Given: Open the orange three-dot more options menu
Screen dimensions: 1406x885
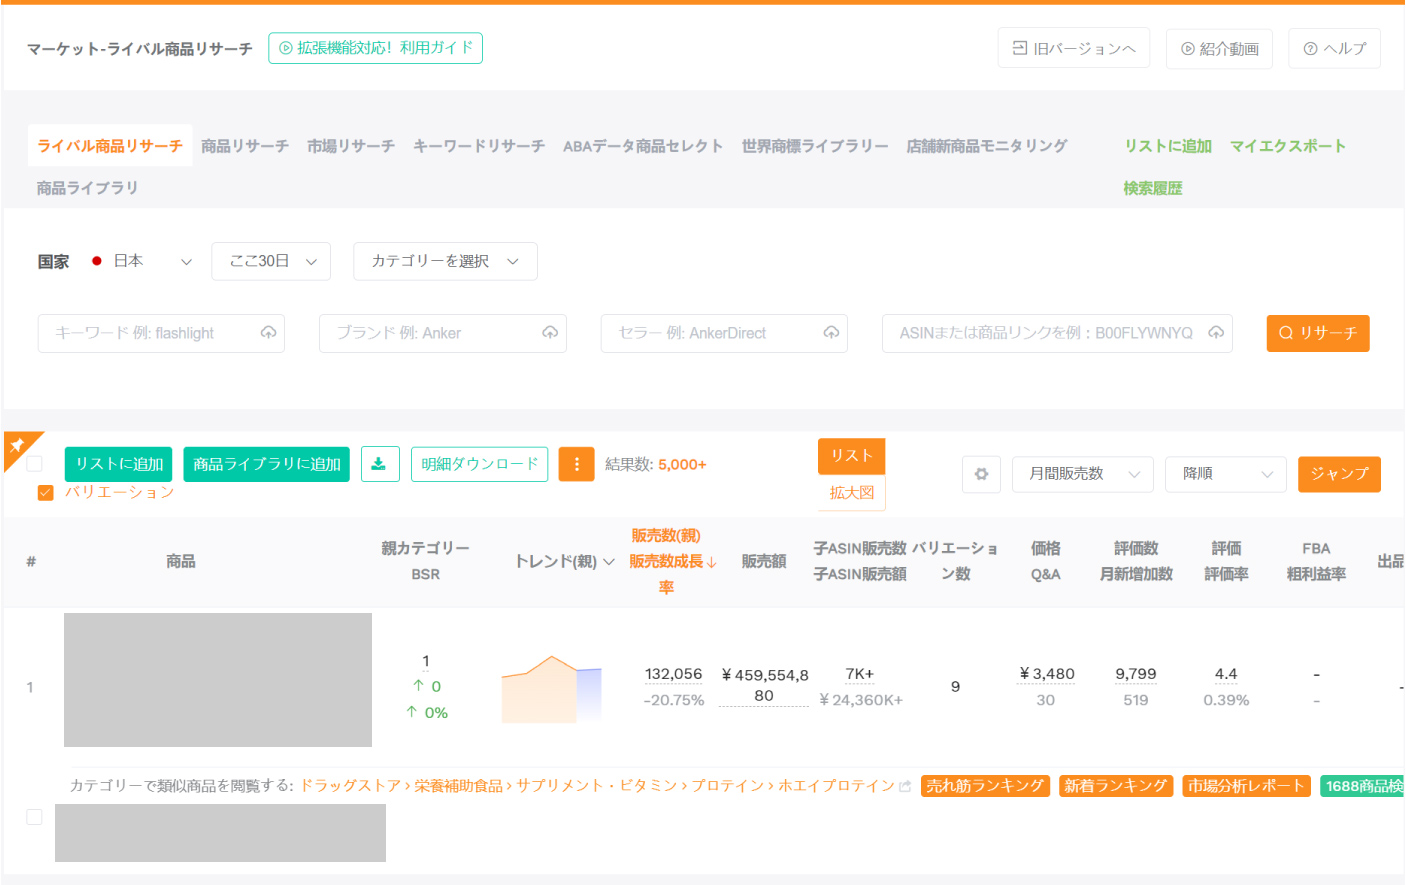Looking at the screenshot, I should tap(576, 464).
